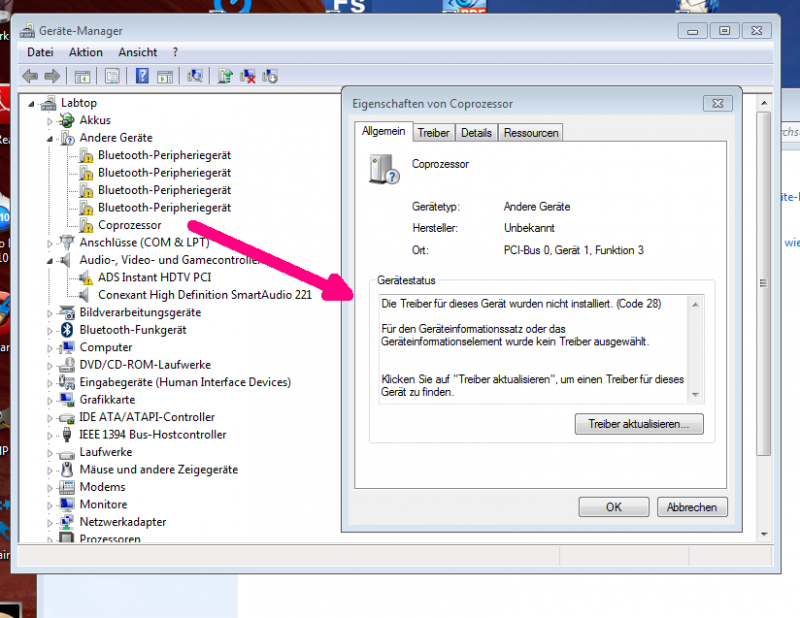Click the blue question mark Help toolbar icon
Viewport: 800px width, 618px height.
[x=142, y=76]
